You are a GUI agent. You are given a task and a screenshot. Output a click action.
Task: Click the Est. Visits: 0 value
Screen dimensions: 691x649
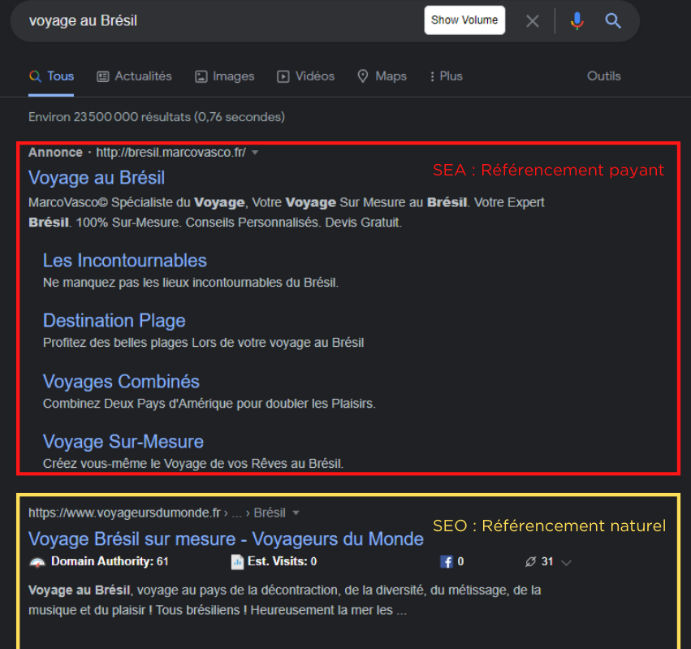282,561
